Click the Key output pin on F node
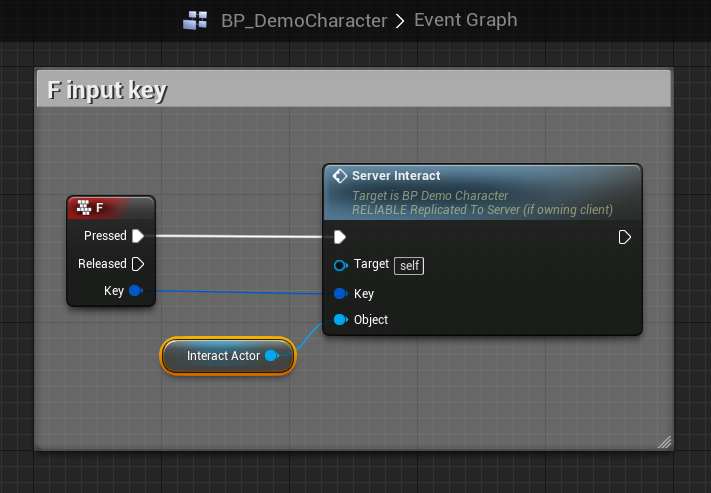Viewport: 711px width, 493px height. click(136, 291)
